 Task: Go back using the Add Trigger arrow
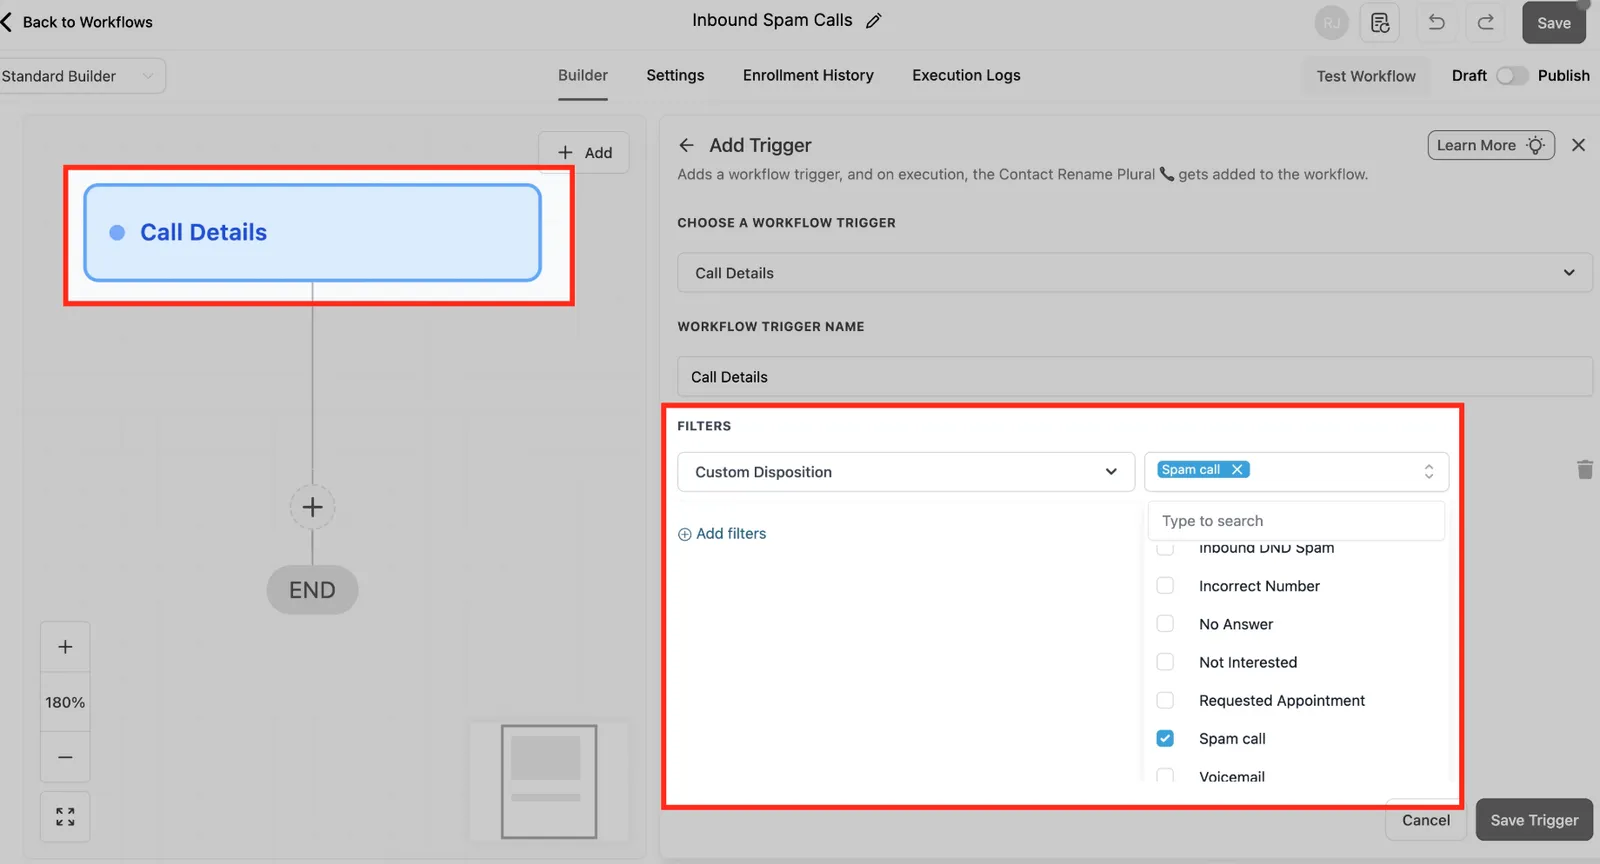[686, 145]
